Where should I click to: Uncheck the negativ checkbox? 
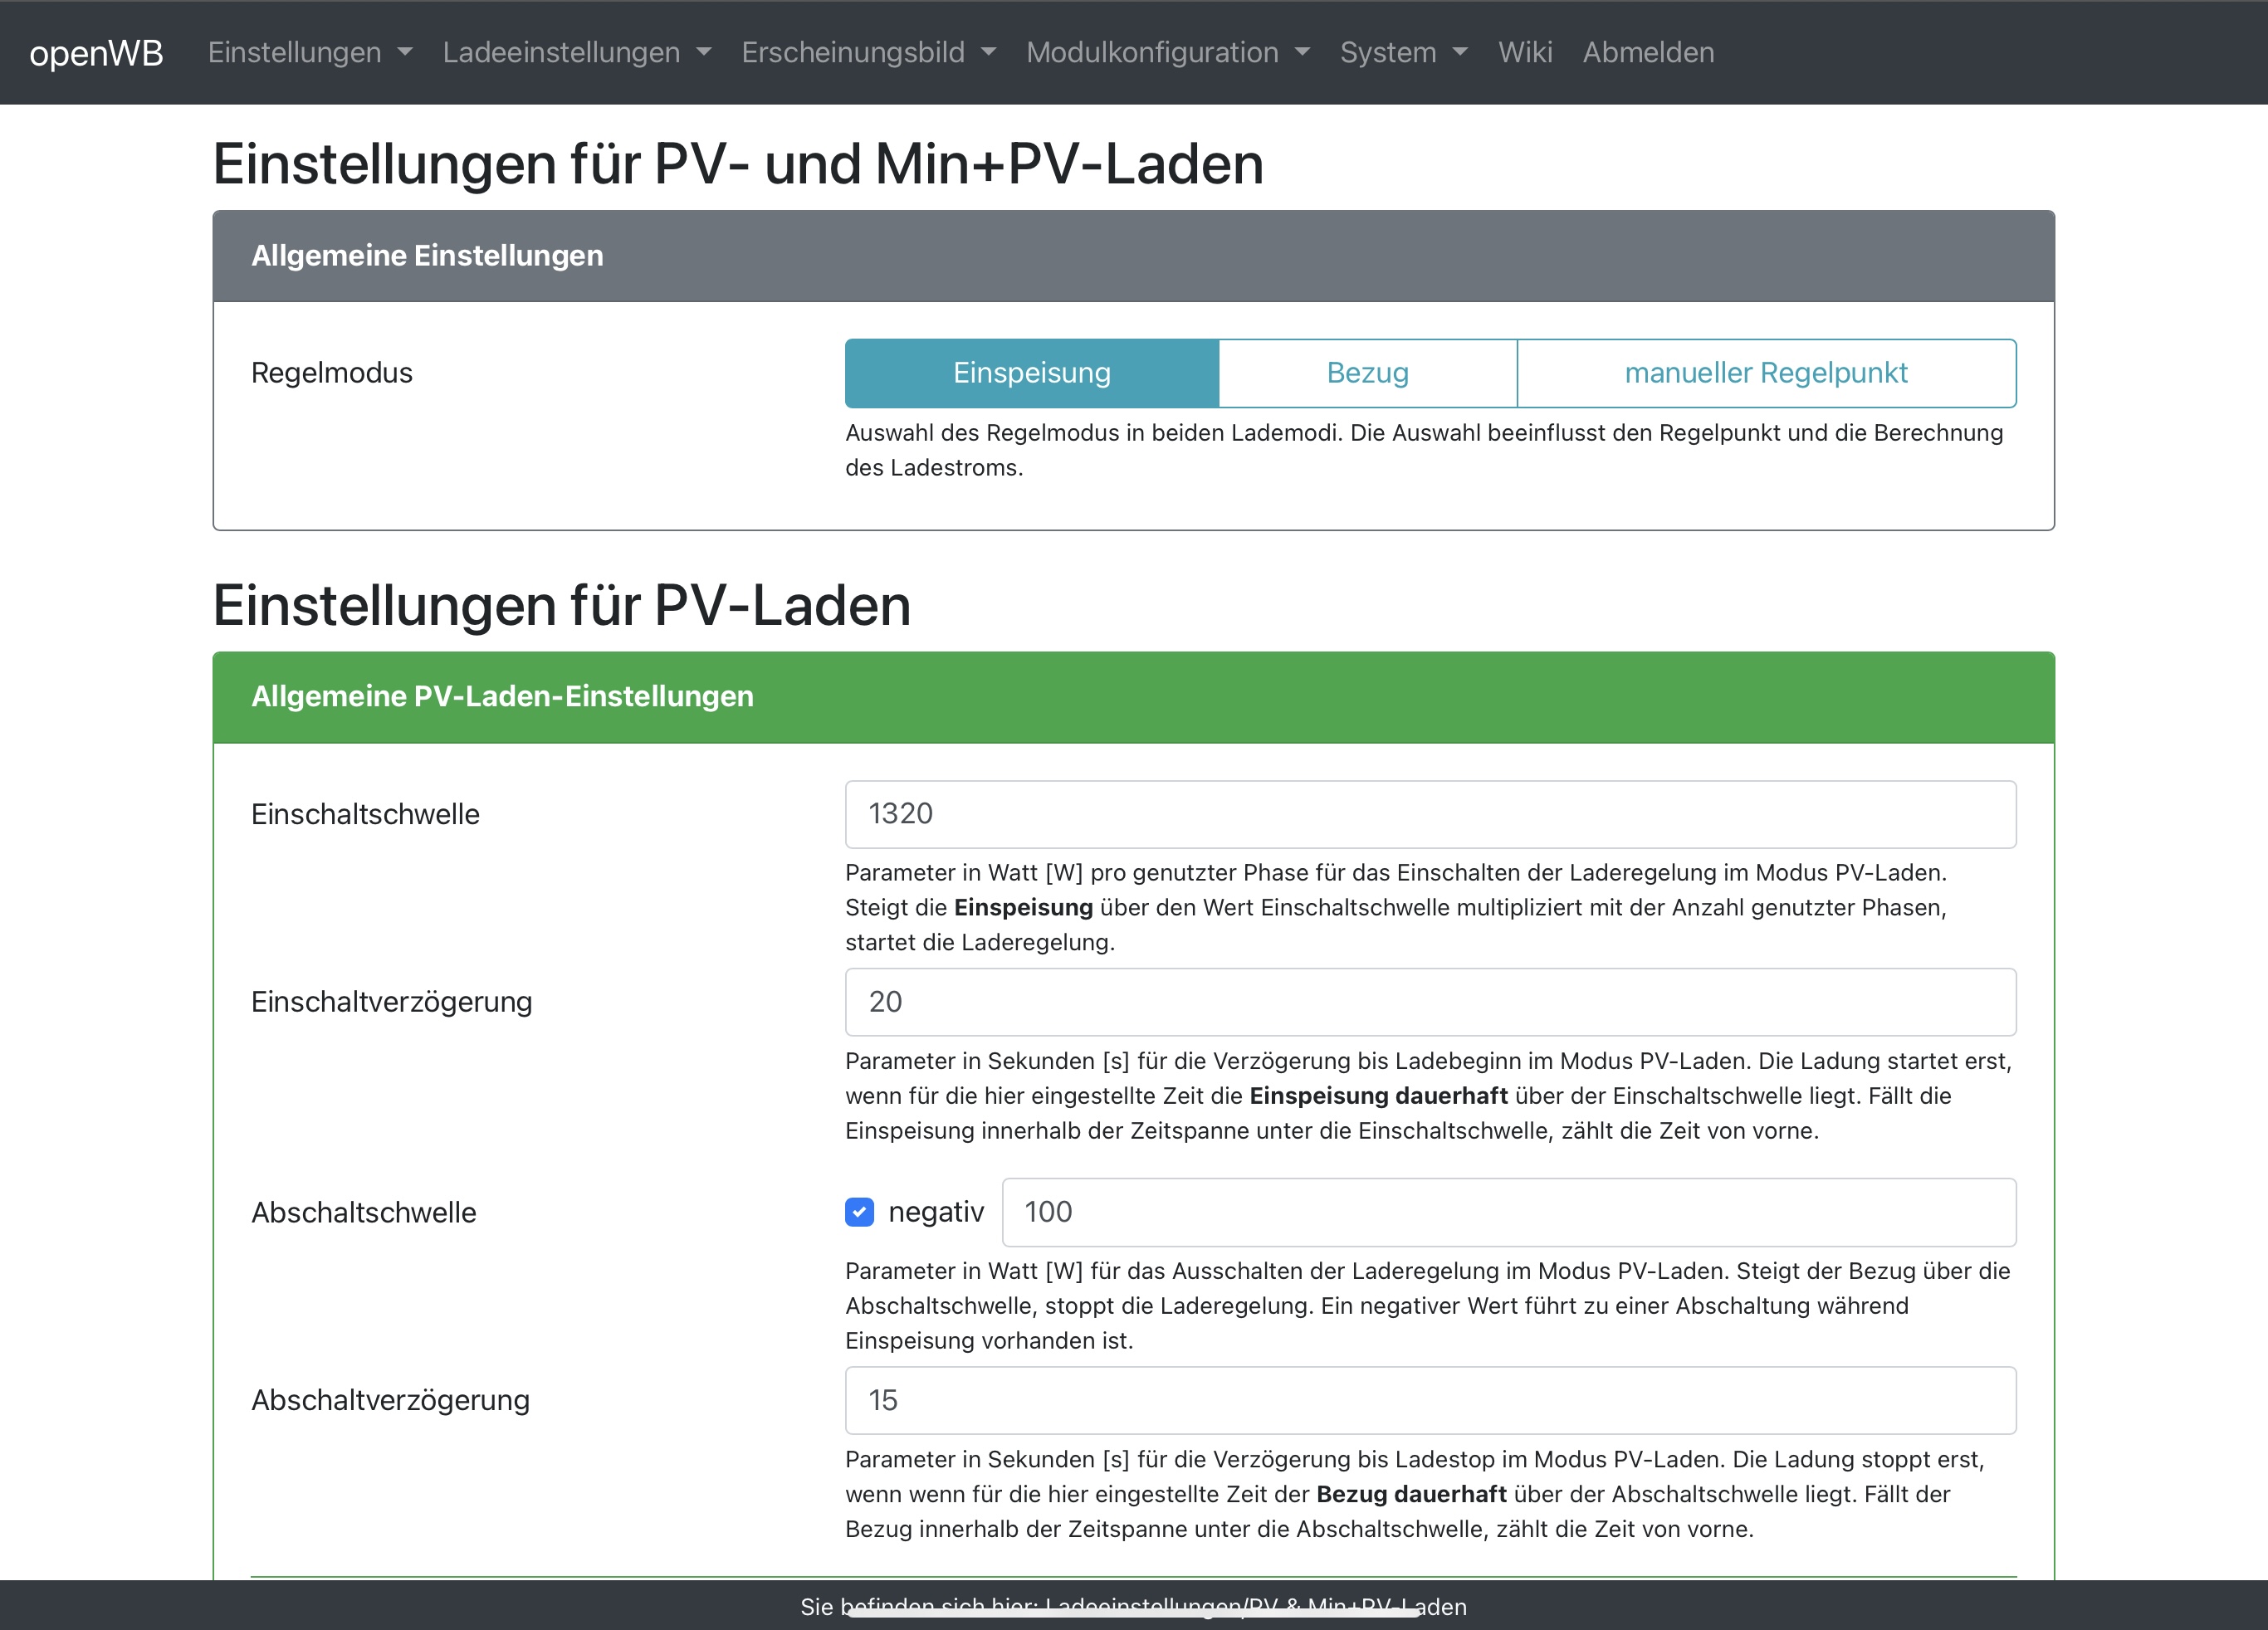point(859,1212)
